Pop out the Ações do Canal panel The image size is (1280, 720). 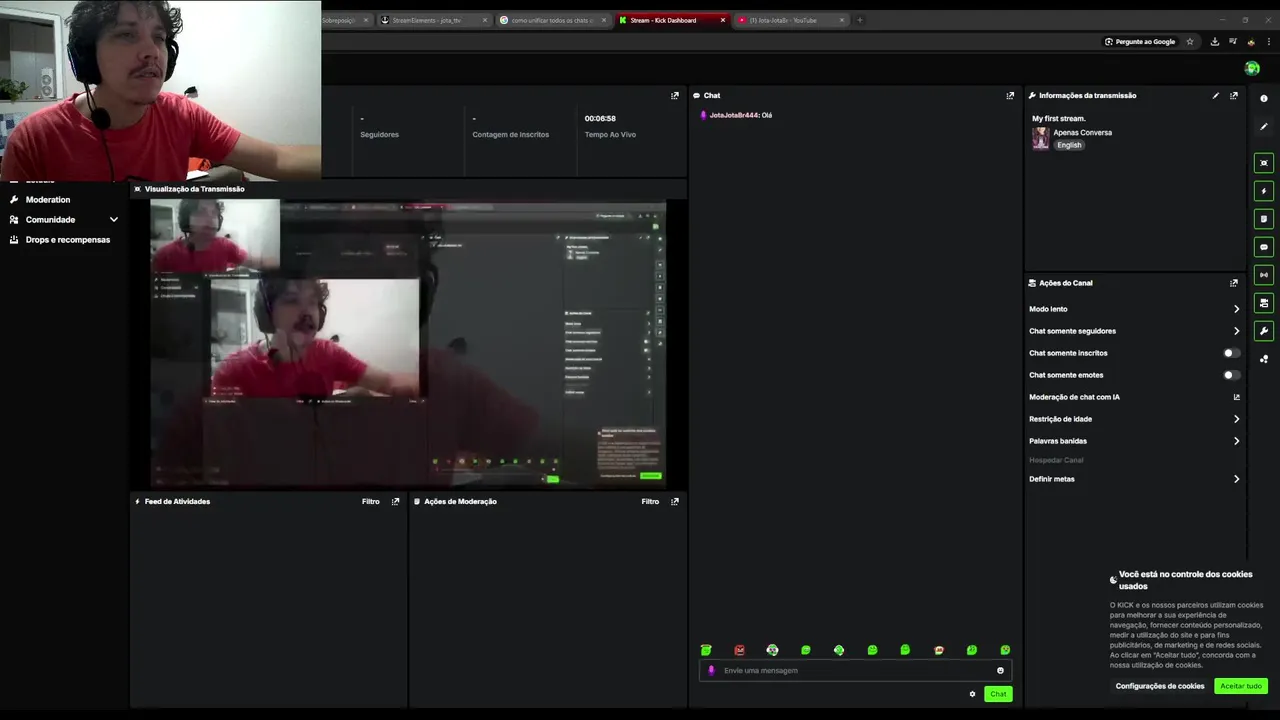coord(1234,283)
